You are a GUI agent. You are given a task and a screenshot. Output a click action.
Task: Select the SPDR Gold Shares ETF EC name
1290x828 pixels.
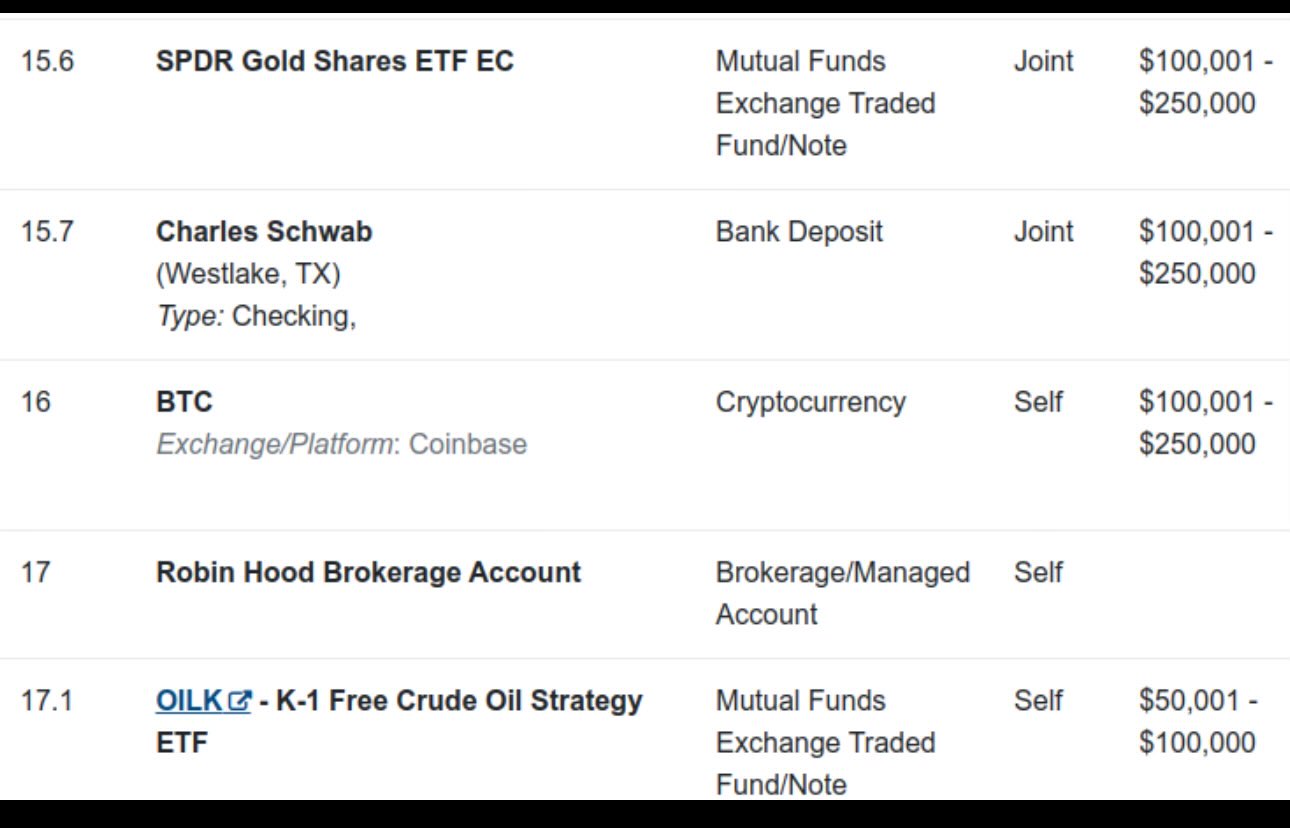pos(335,61)
